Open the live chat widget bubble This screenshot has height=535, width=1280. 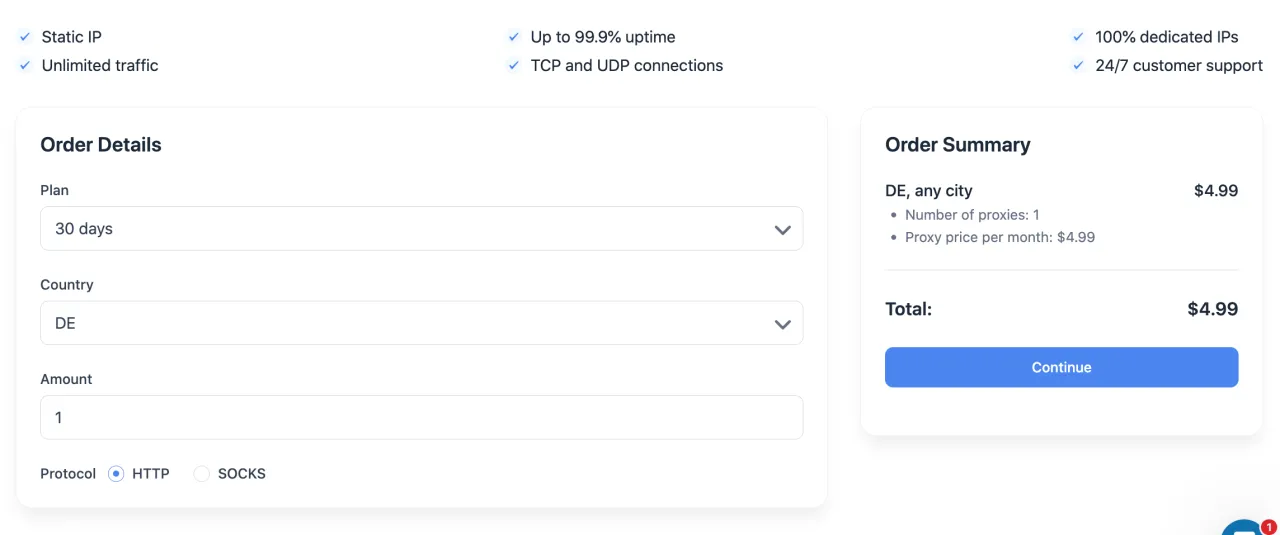[1242, 528]
